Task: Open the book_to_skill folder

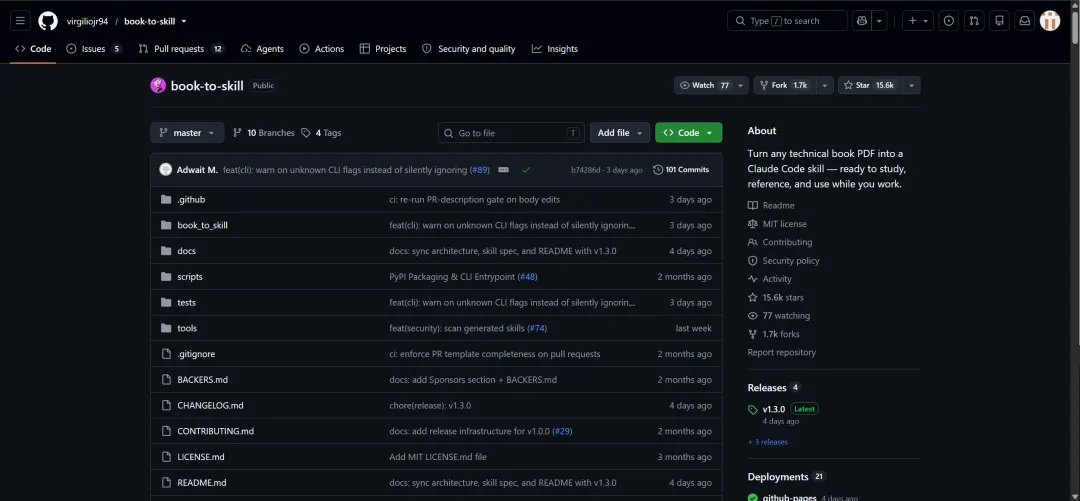Action: 202,225
